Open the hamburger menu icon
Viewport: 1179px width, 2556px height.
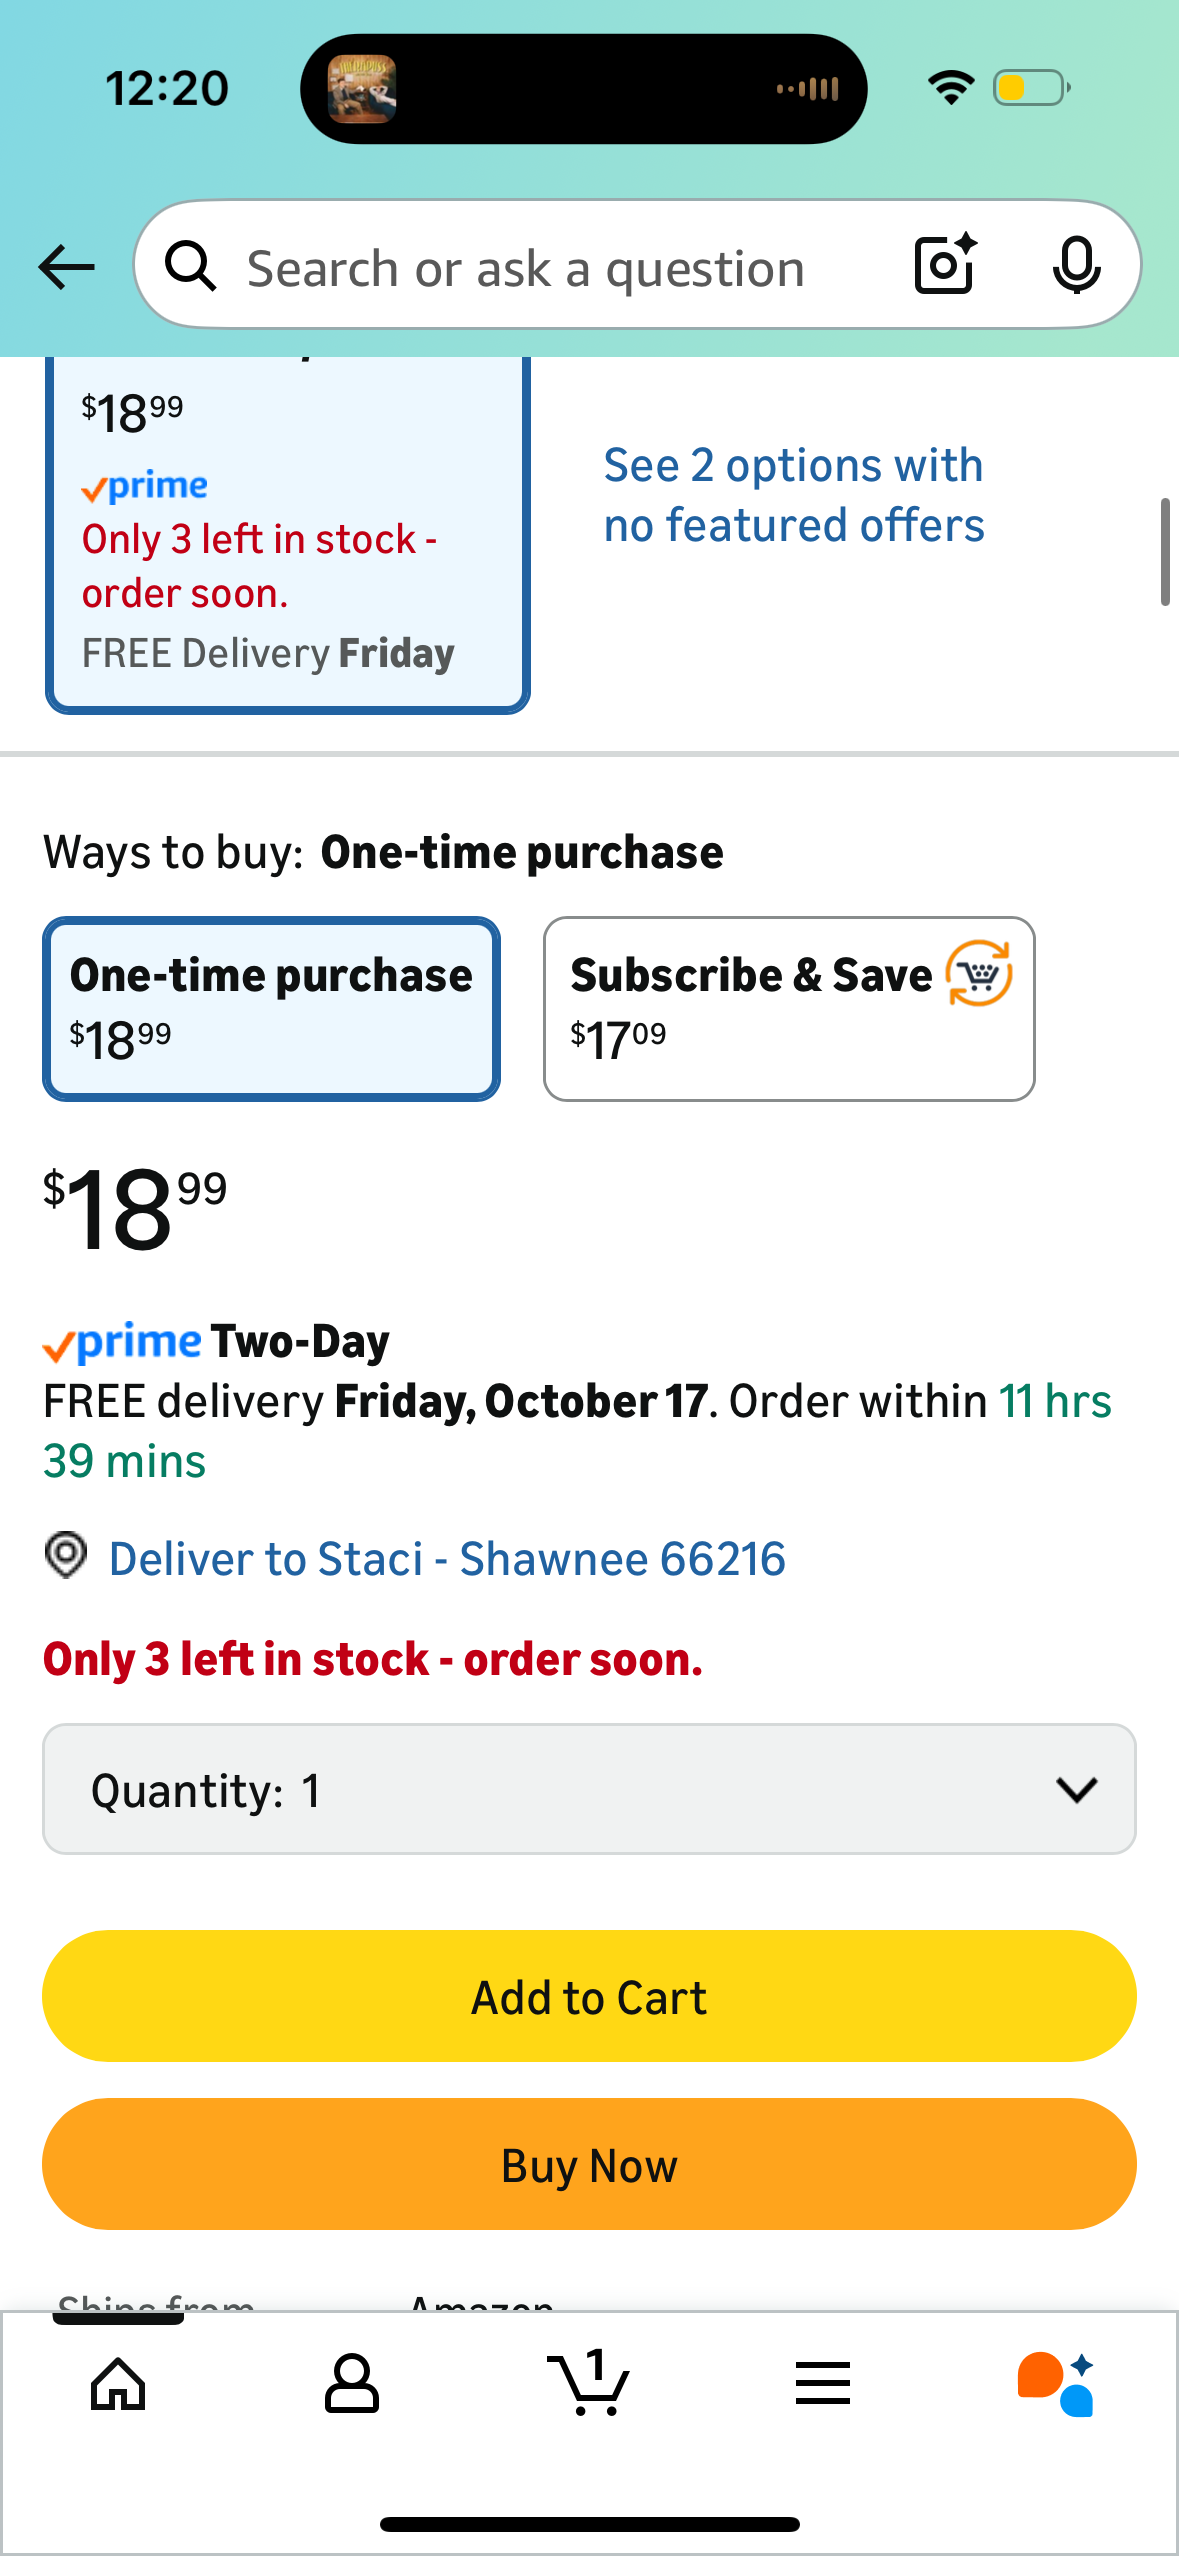tap(823, 2384)
